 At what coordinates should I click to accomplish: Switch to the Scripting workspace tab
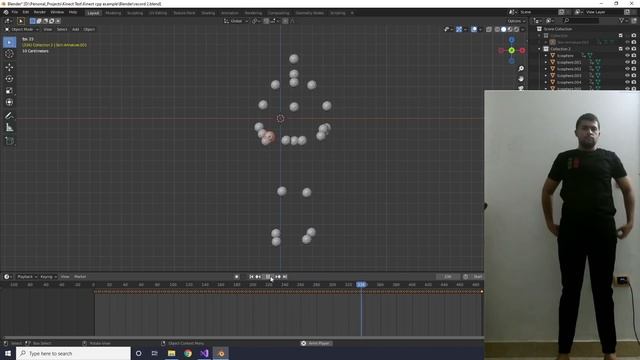pos(338,13)
